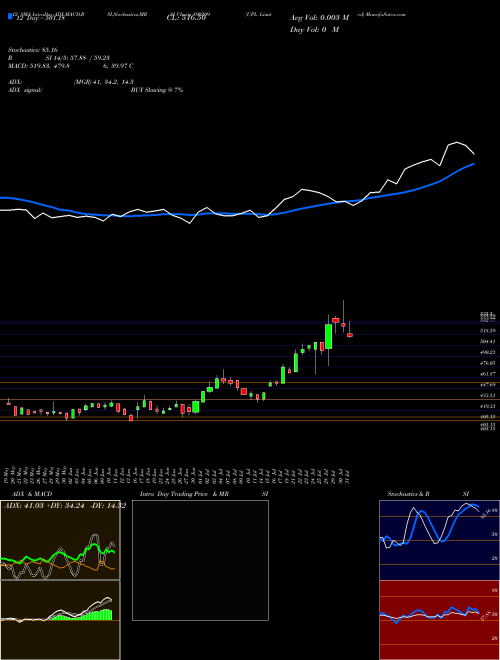Click the last red candlestick on the chart

coord(349,335)
